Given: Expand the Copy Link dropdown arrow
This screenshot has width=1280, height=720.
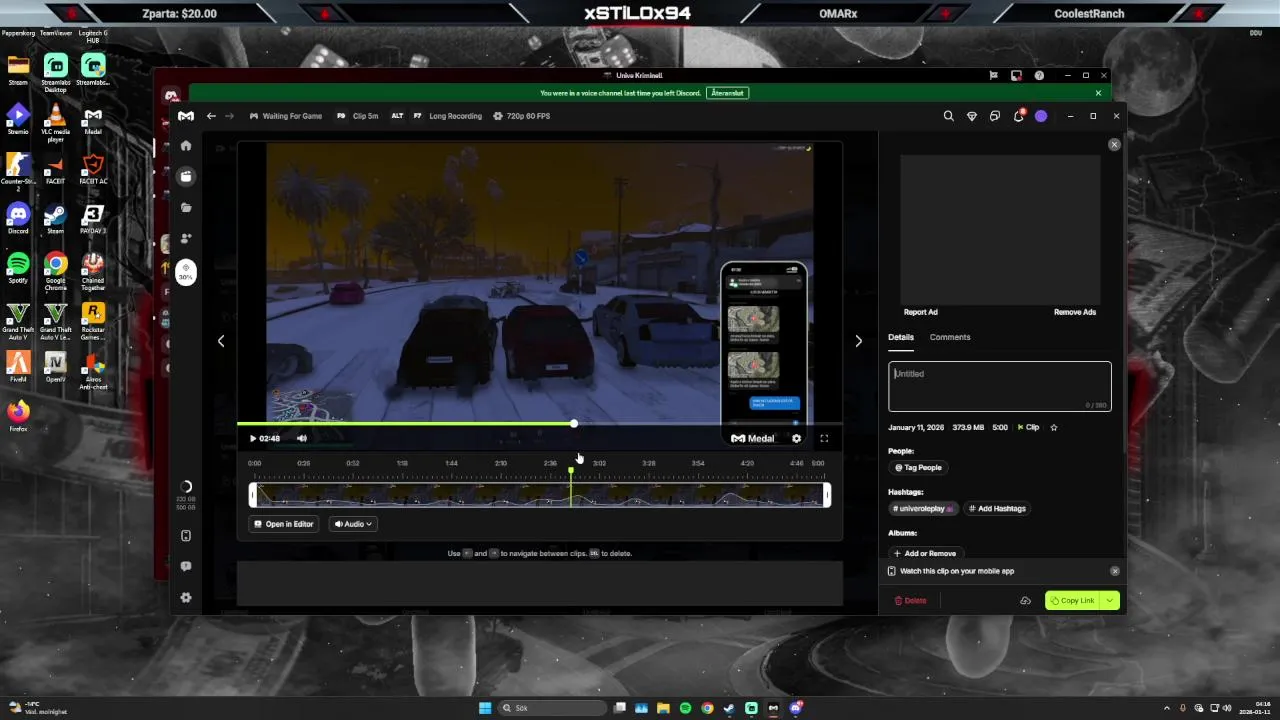Looking at the screenshot, I should [x=1109, y=601].
